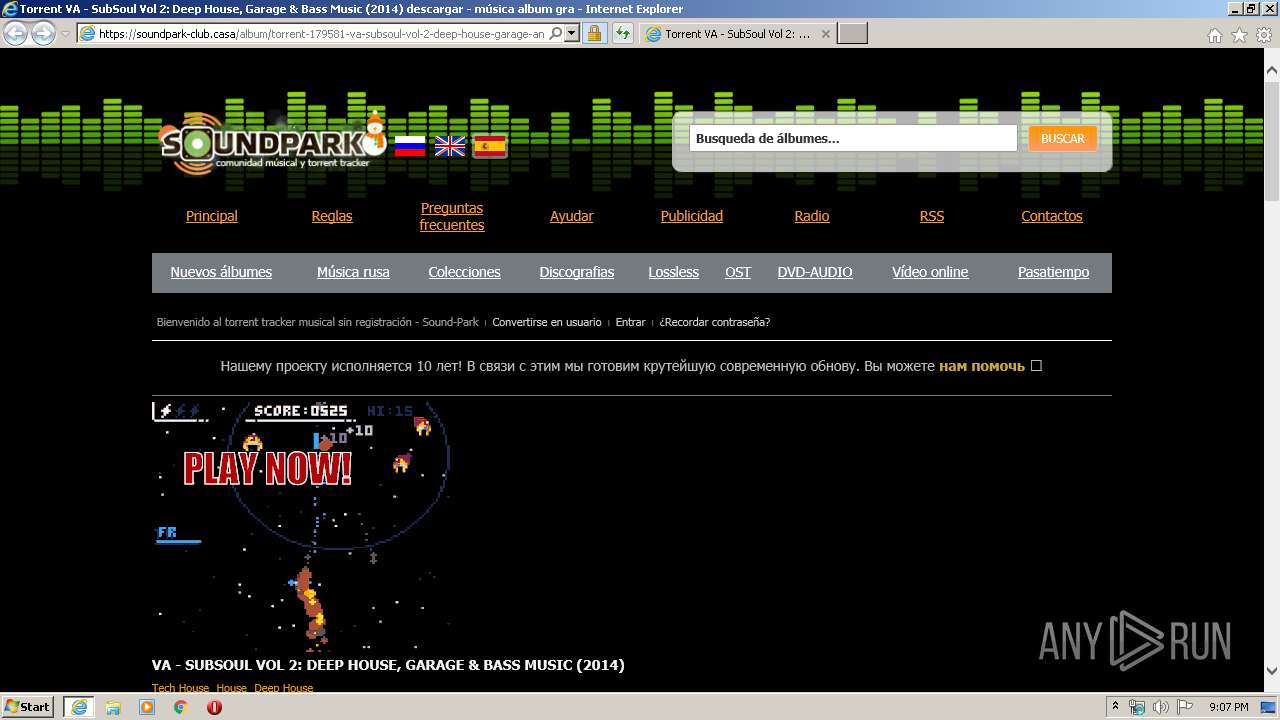Open a new blank tab
The image size is (1280, 720).
[x=852, y=34]
